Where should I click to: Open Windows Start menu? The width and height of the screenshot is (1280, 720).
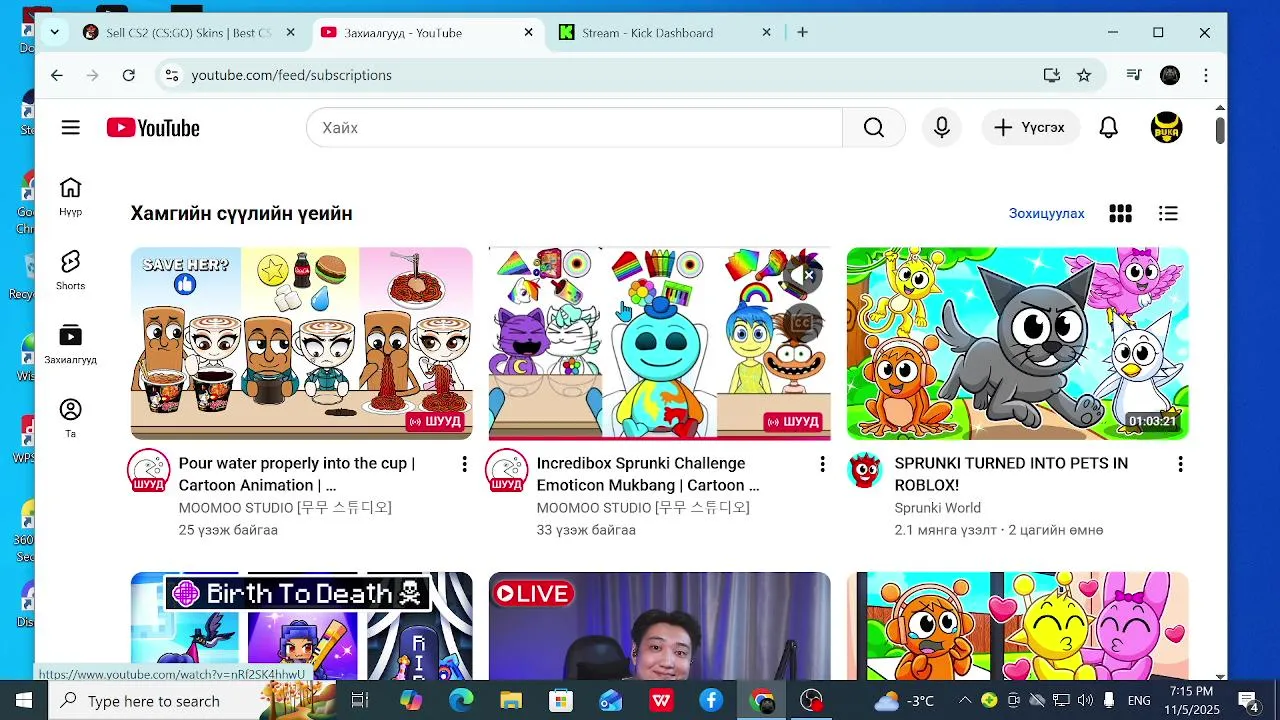[x=24, y=701]
